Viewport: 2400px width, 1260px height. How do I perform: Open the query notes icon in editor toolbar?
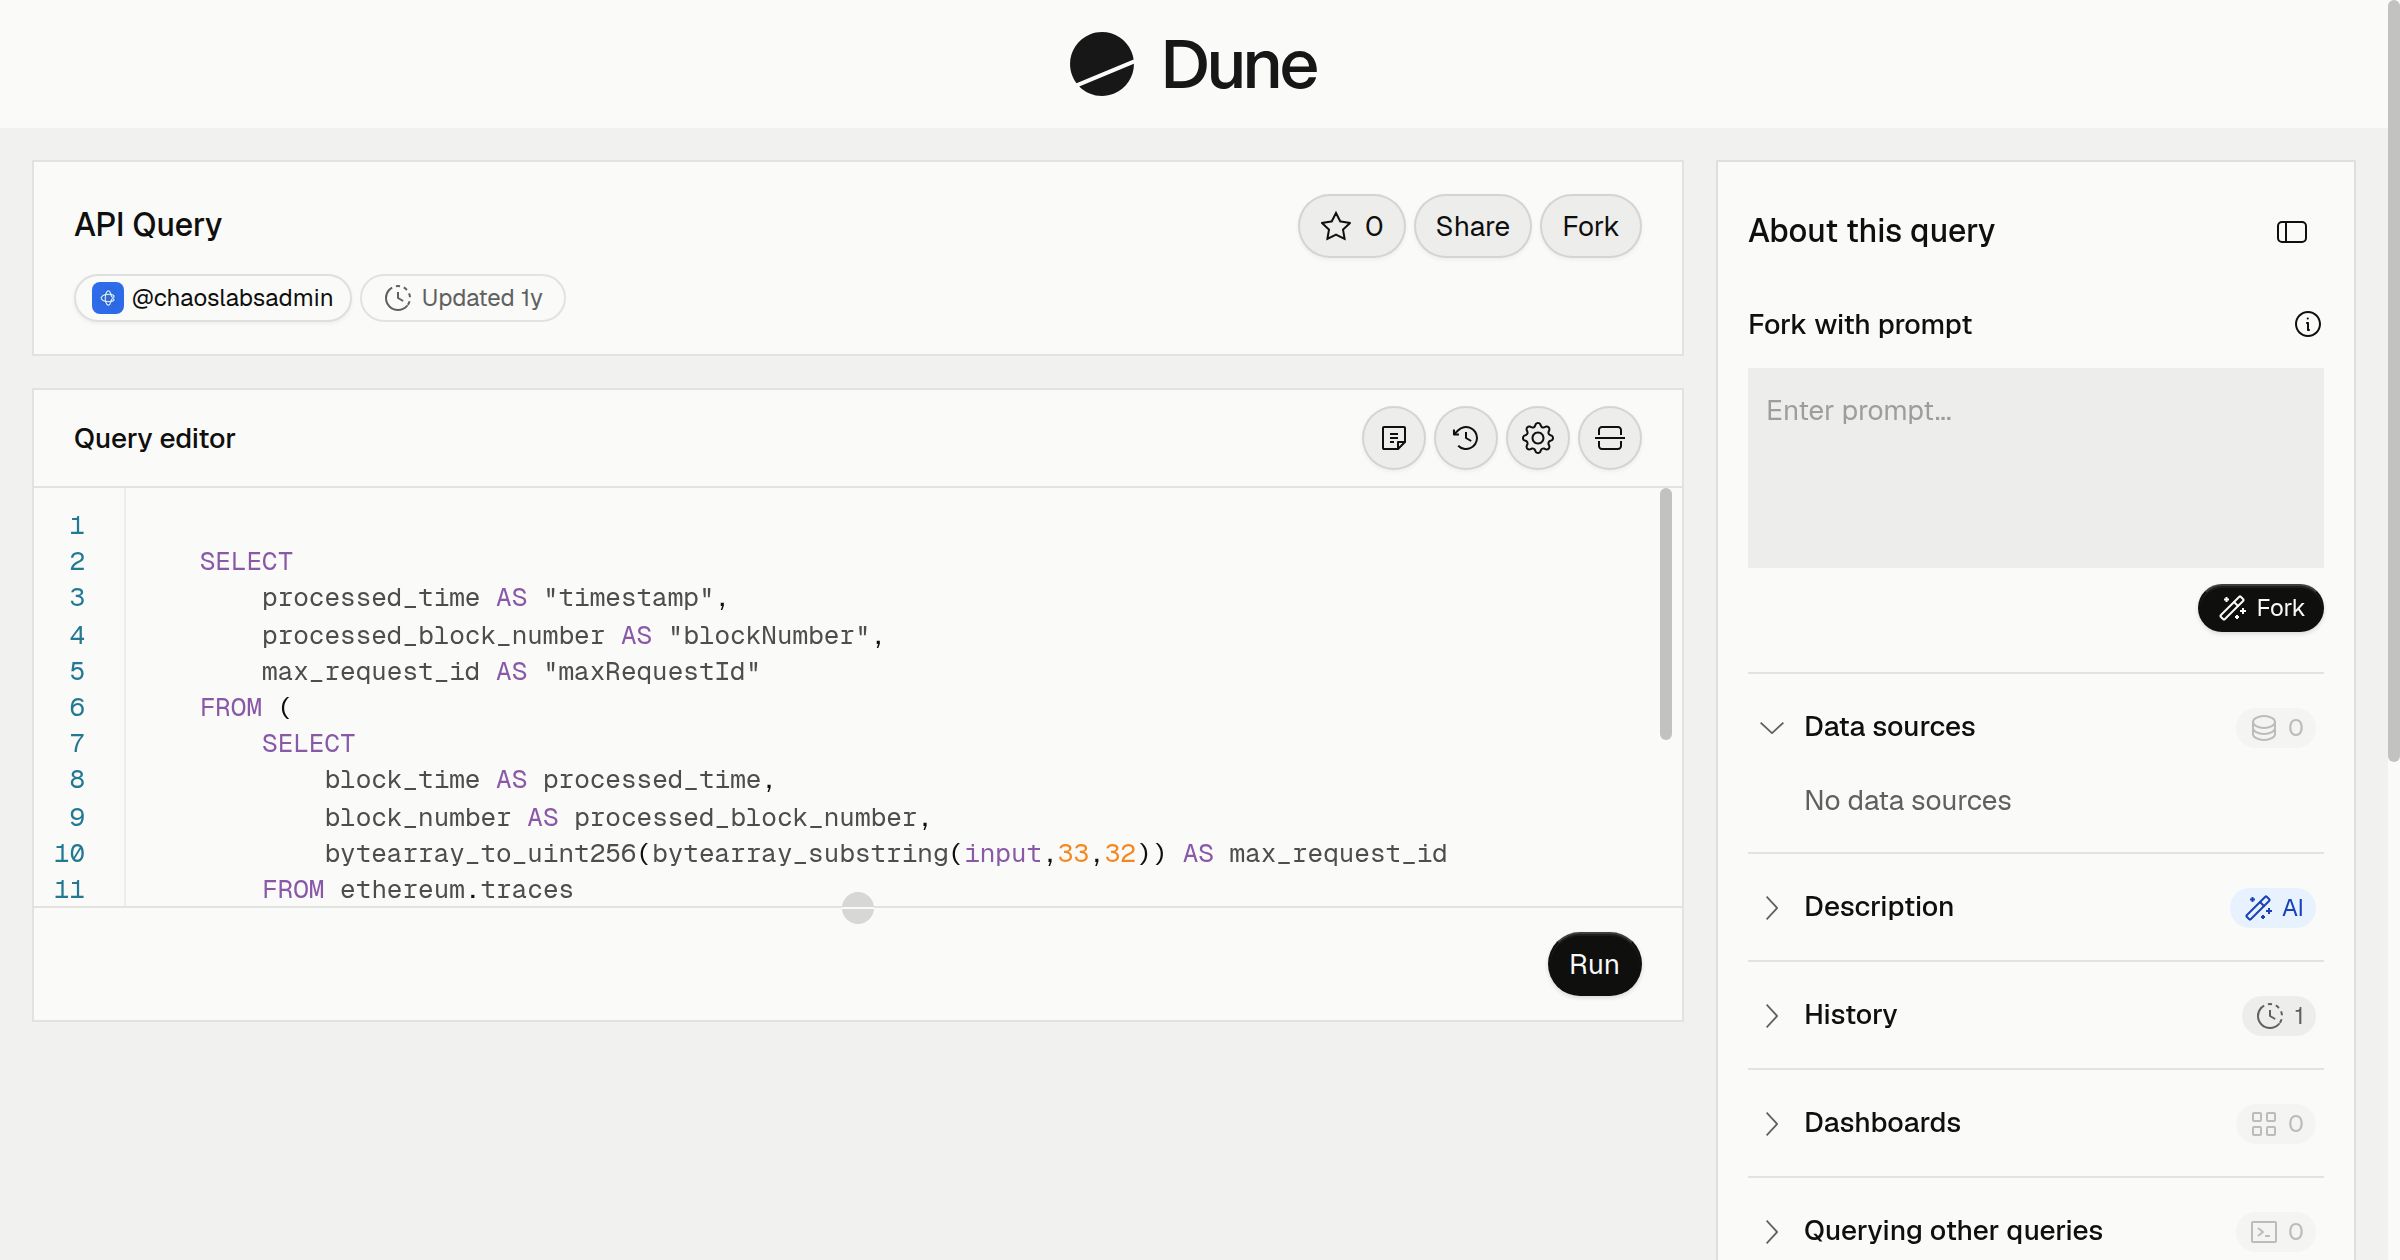click(x=1393, y=438)
